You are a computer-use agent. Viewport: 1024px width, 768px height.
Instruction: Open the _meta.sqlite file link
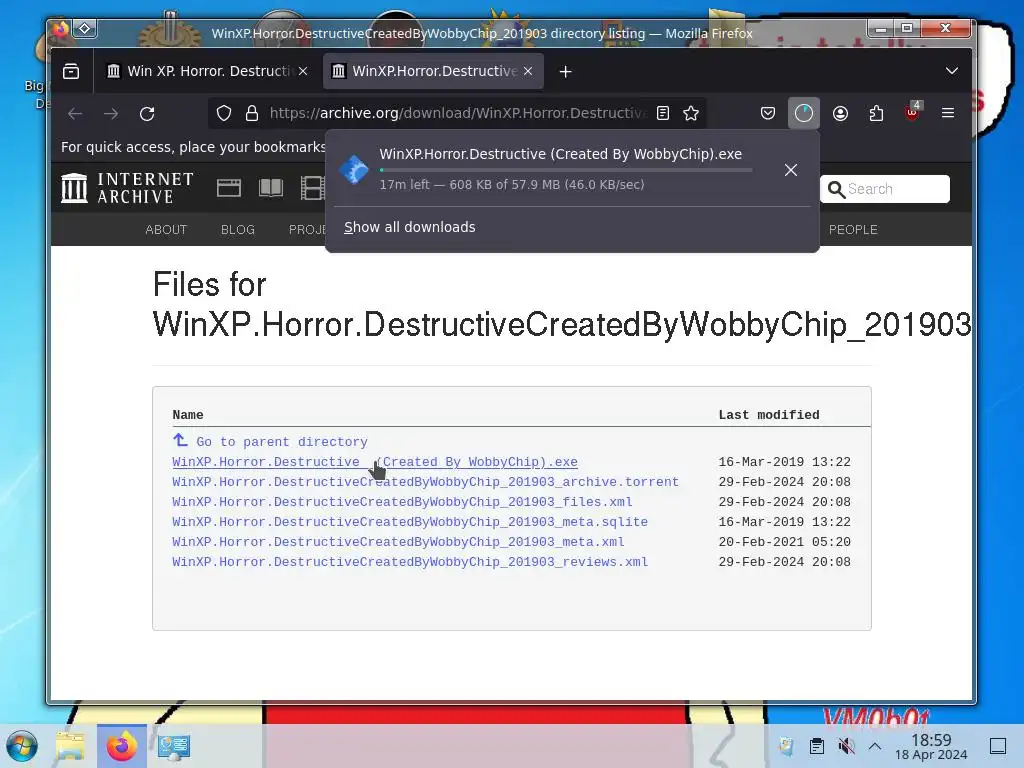point(410,522)
